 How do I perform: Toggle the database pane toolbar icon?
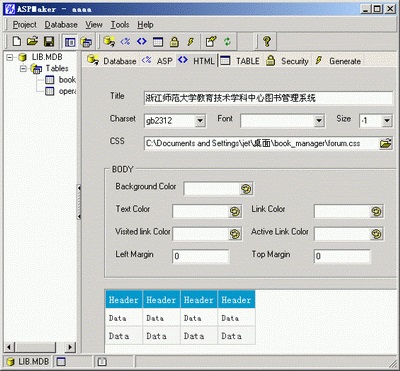point(70,42)
